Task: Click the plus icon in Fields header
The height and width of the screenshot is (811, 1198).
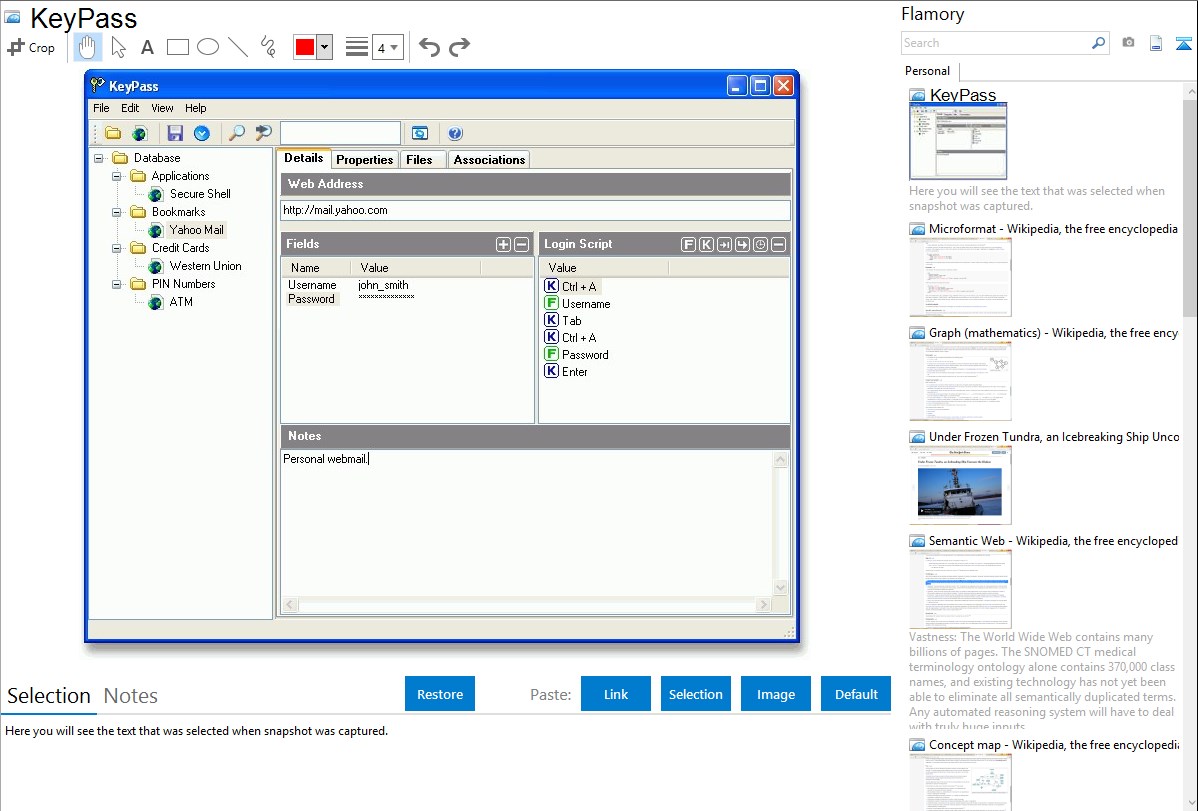Action: pyautogui.click(x=503, y=245)
